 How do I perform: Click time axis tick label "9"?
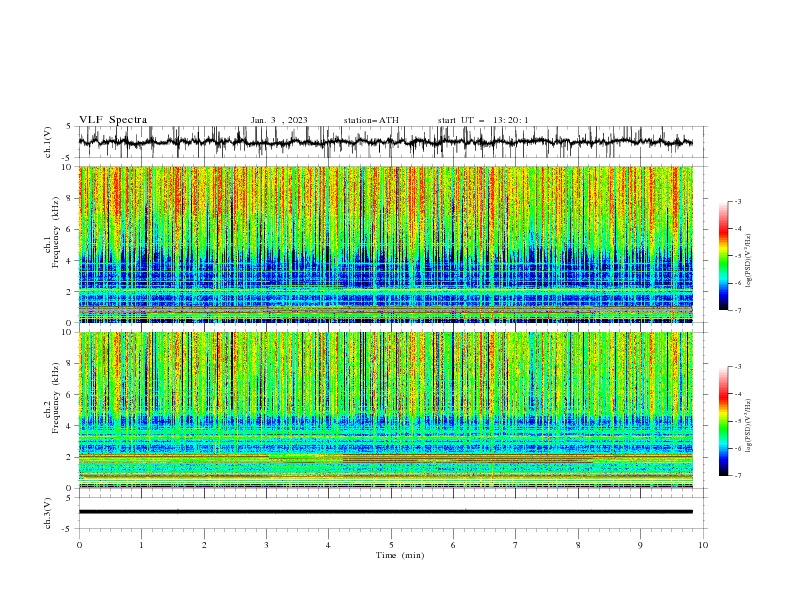(x=640, y=545)
